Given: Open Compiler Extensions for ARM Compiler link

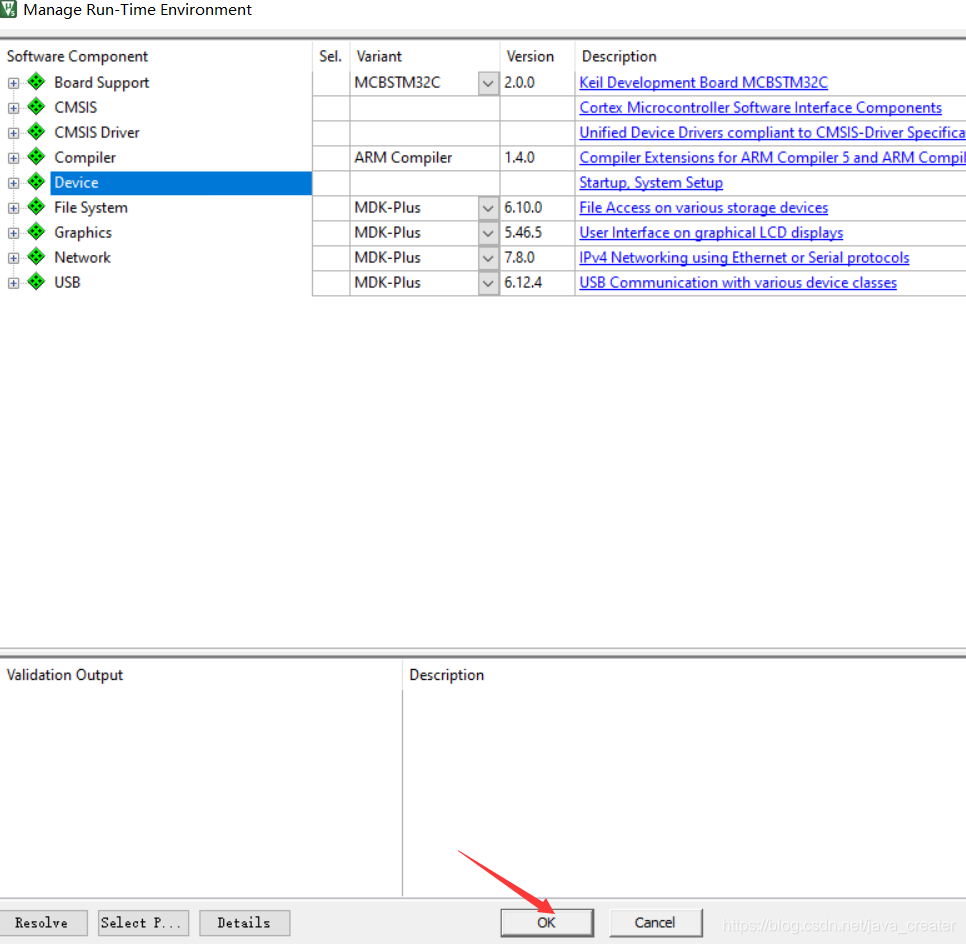Looking at the screenshot, I should click(772, 158).
